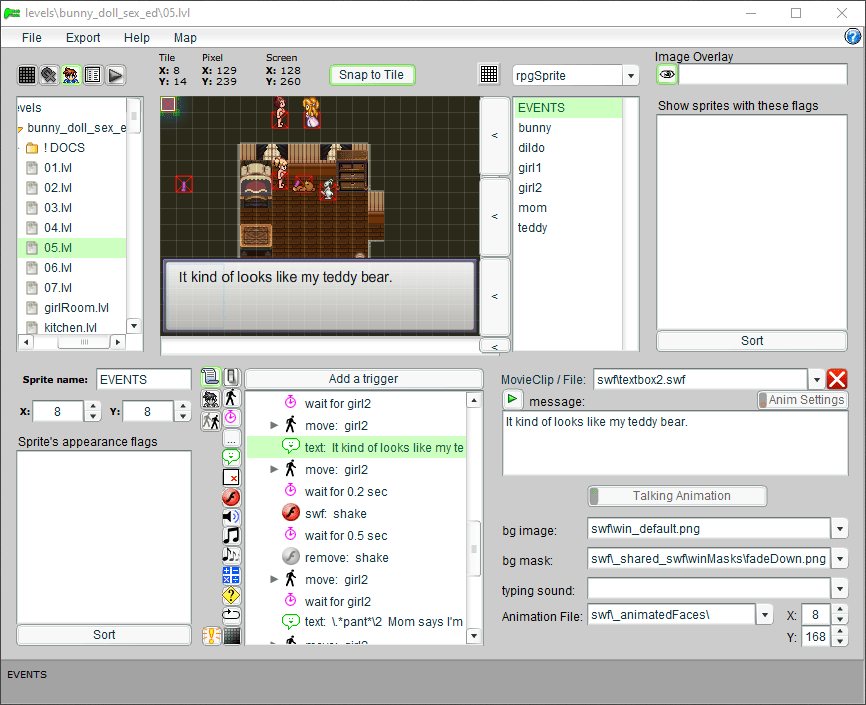866x705 pixels.
Task: Click the Add a trigger button
Action: [363, 379]
